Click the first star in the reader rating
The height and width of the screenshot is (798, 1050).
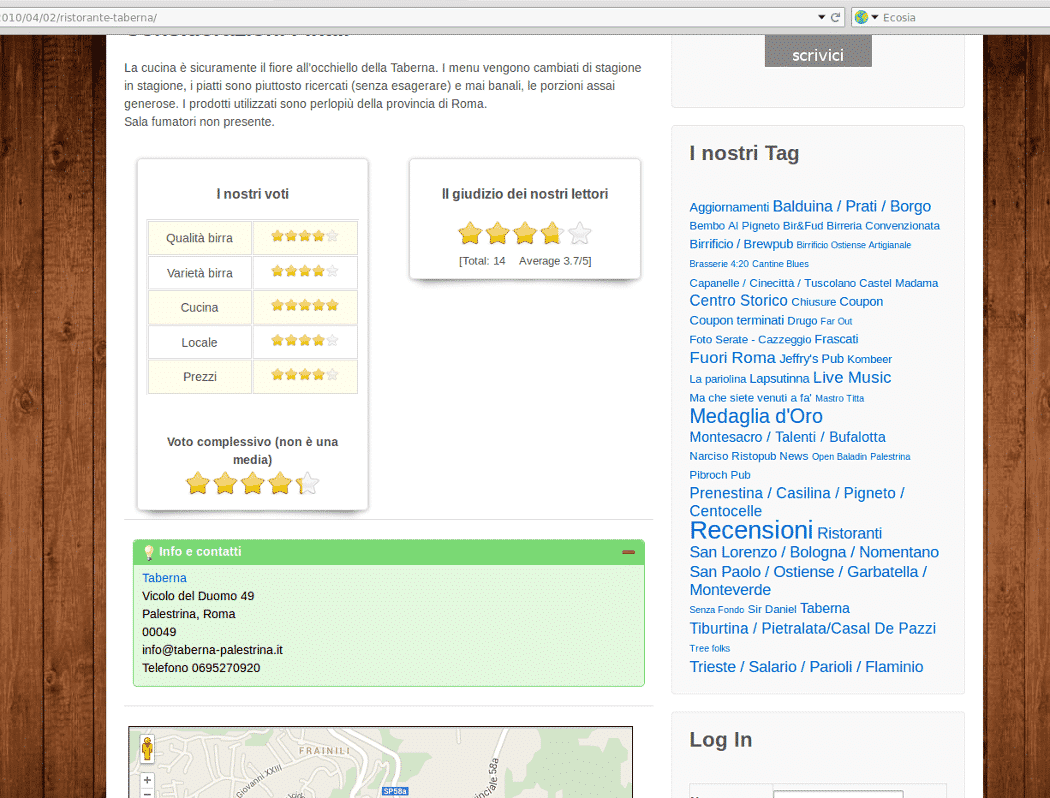click(x=469, y=233)
